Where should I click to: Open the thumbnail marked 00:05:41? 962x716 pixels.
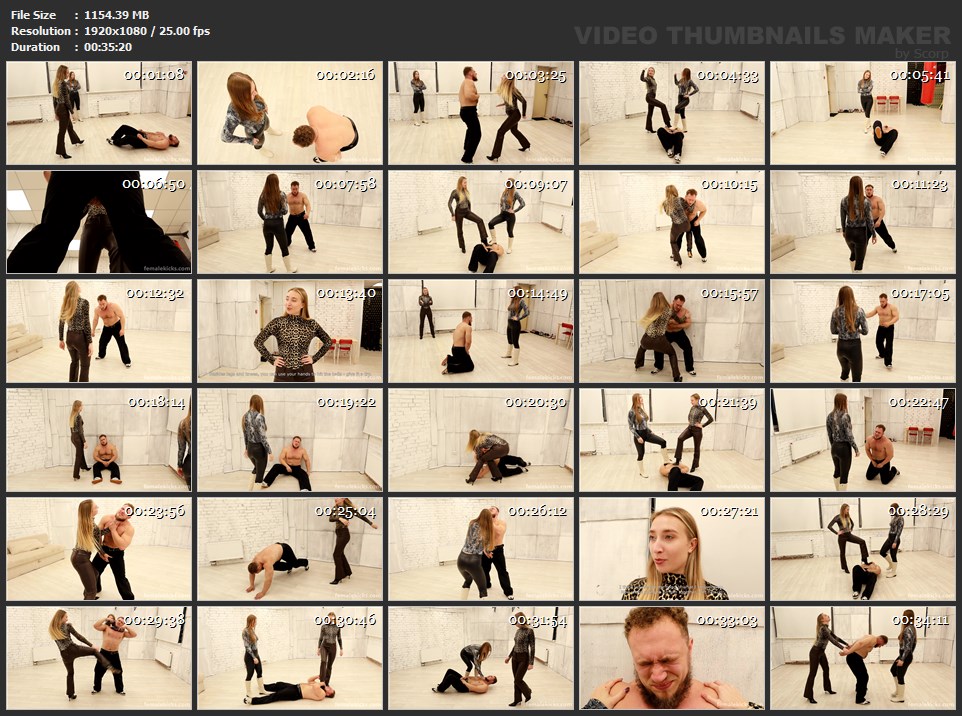(862, 113)
